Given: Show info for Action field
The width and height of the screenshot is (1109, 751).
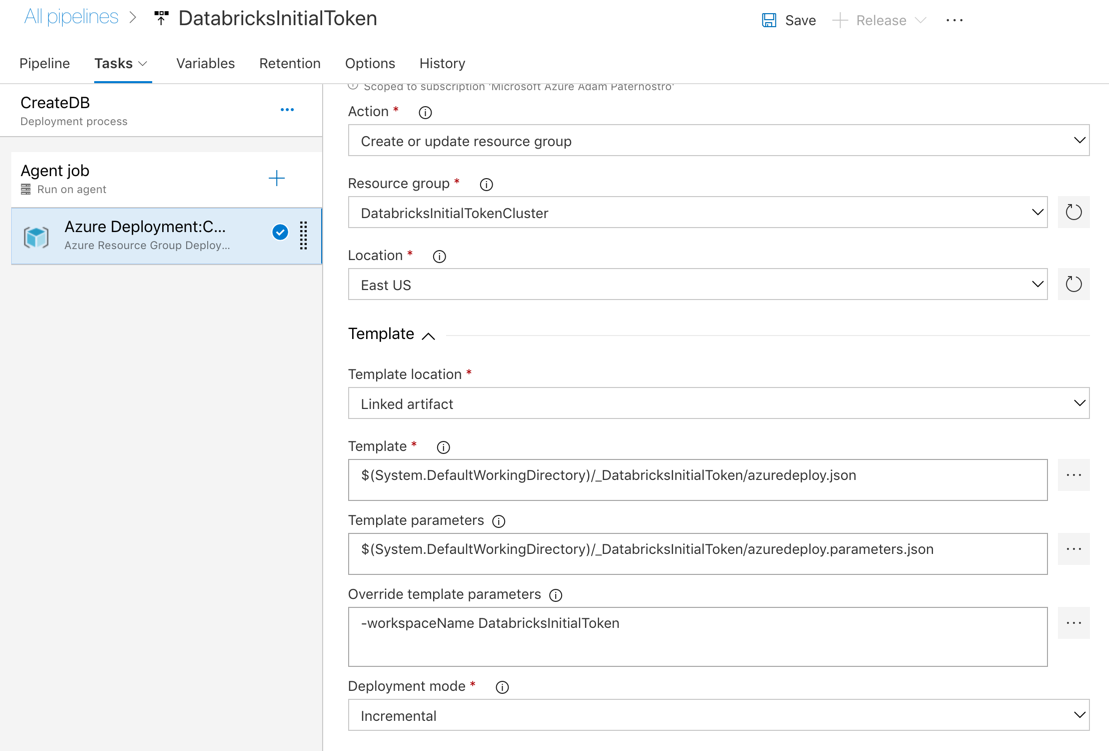Looking at the screenshot, I should pyautogui.click(x=425, y=112).
